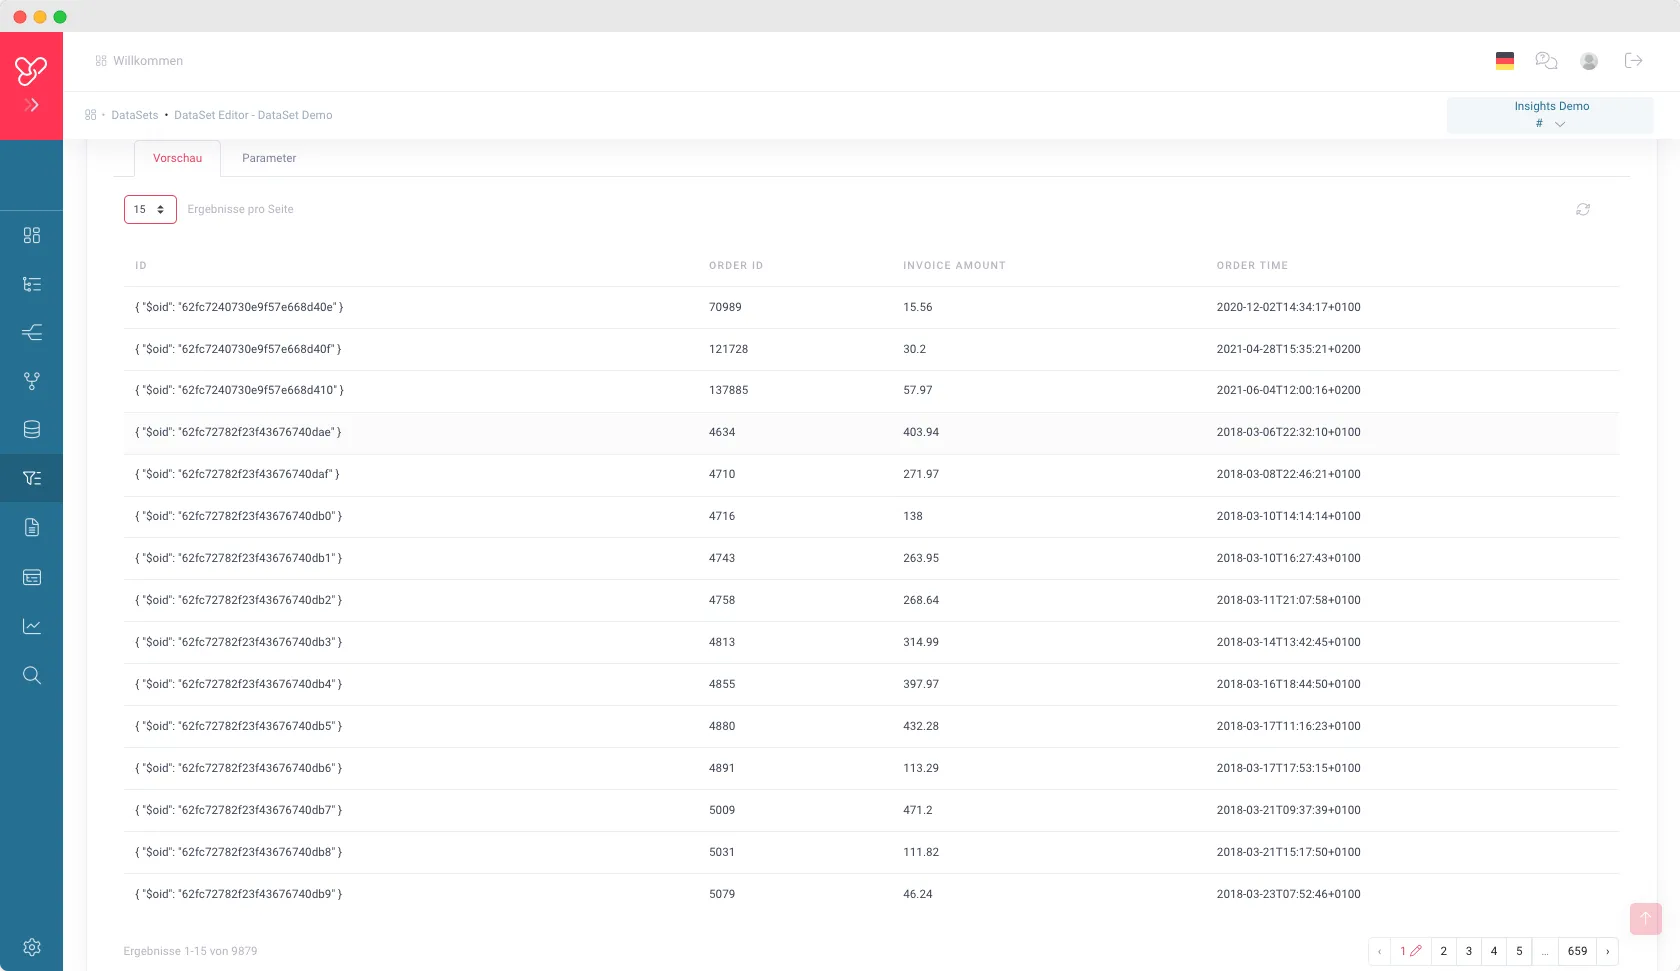The width and height of the screenshot is (1680, 971).
Task: Click current page 1 with edit pencil
Action: [1411, 951]
